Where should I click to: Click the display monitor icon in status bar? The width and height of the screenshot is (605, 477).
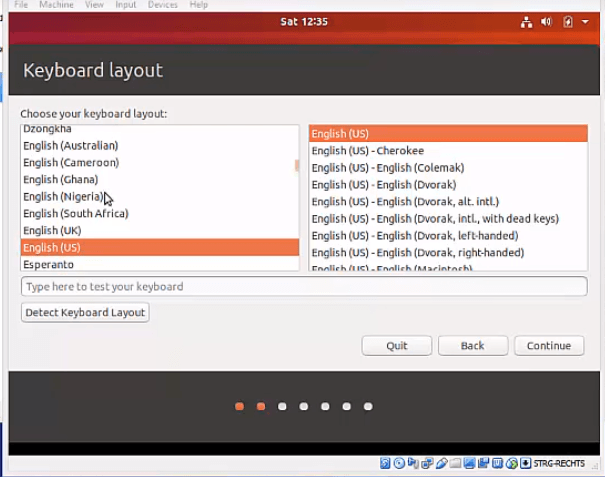[x=469, y=463]
